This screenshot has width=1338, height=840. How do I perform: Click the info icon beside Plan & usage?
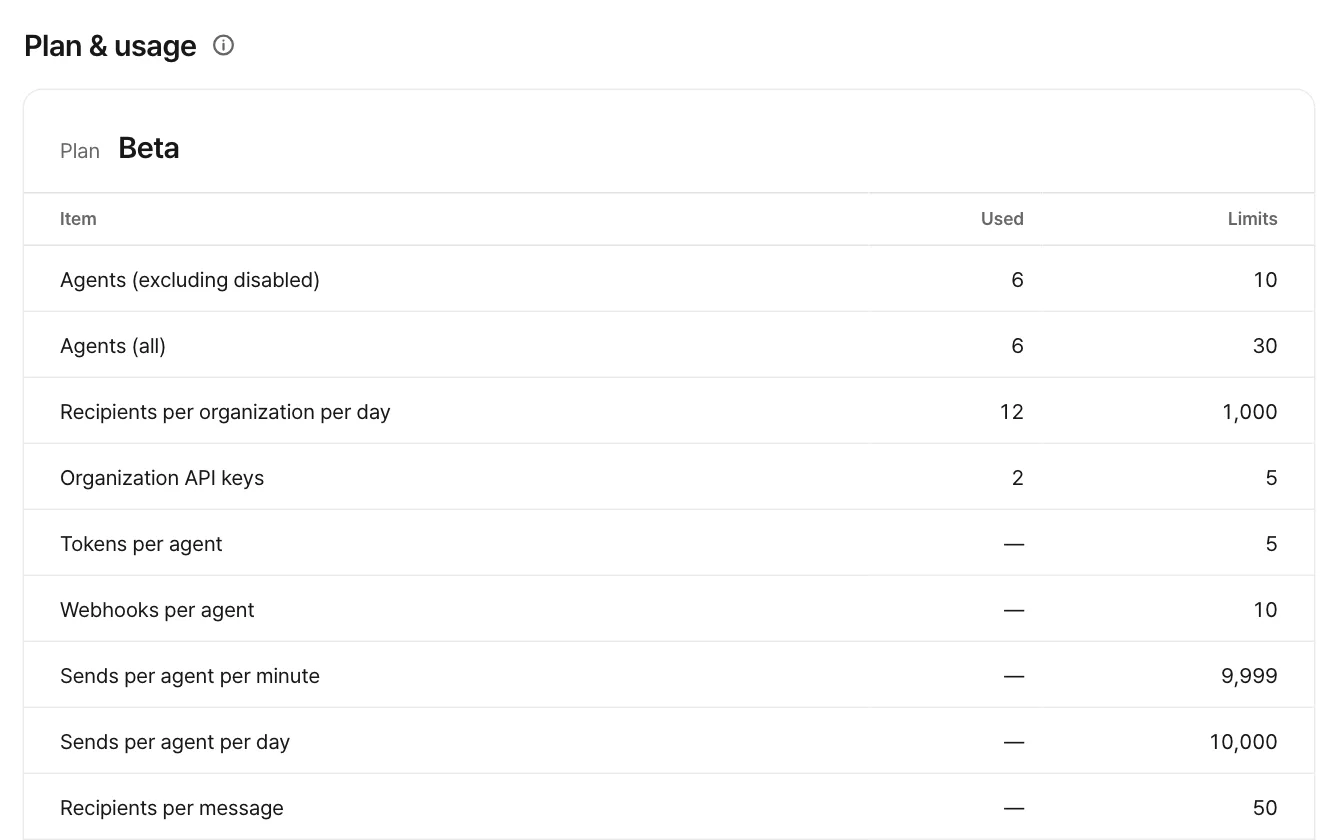click(x=224, y=45)
